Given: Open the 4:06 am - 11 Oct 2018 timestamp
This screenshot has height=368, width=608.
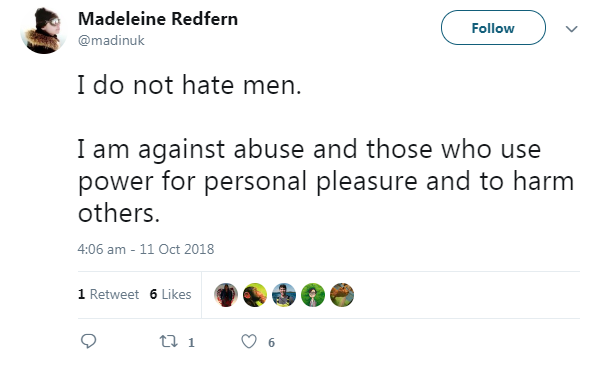Looking at the screenshot, I should (x=146, y=249).
